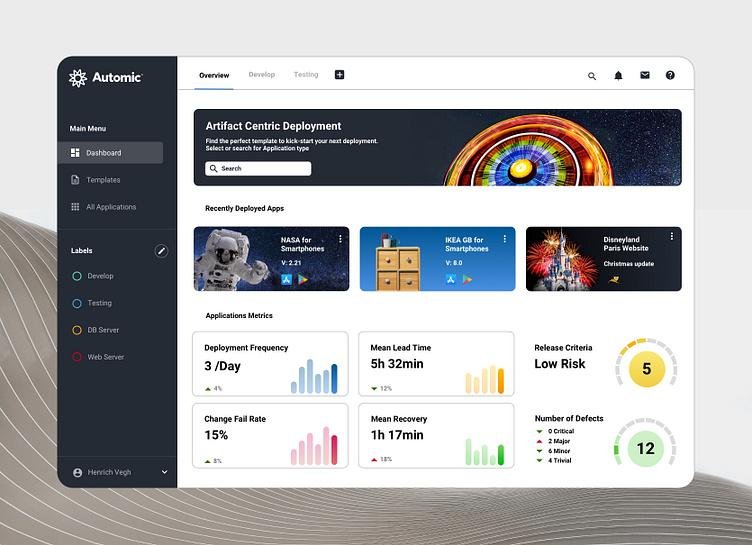
Task: Open notifications bell icon
Action: (618, 75)
